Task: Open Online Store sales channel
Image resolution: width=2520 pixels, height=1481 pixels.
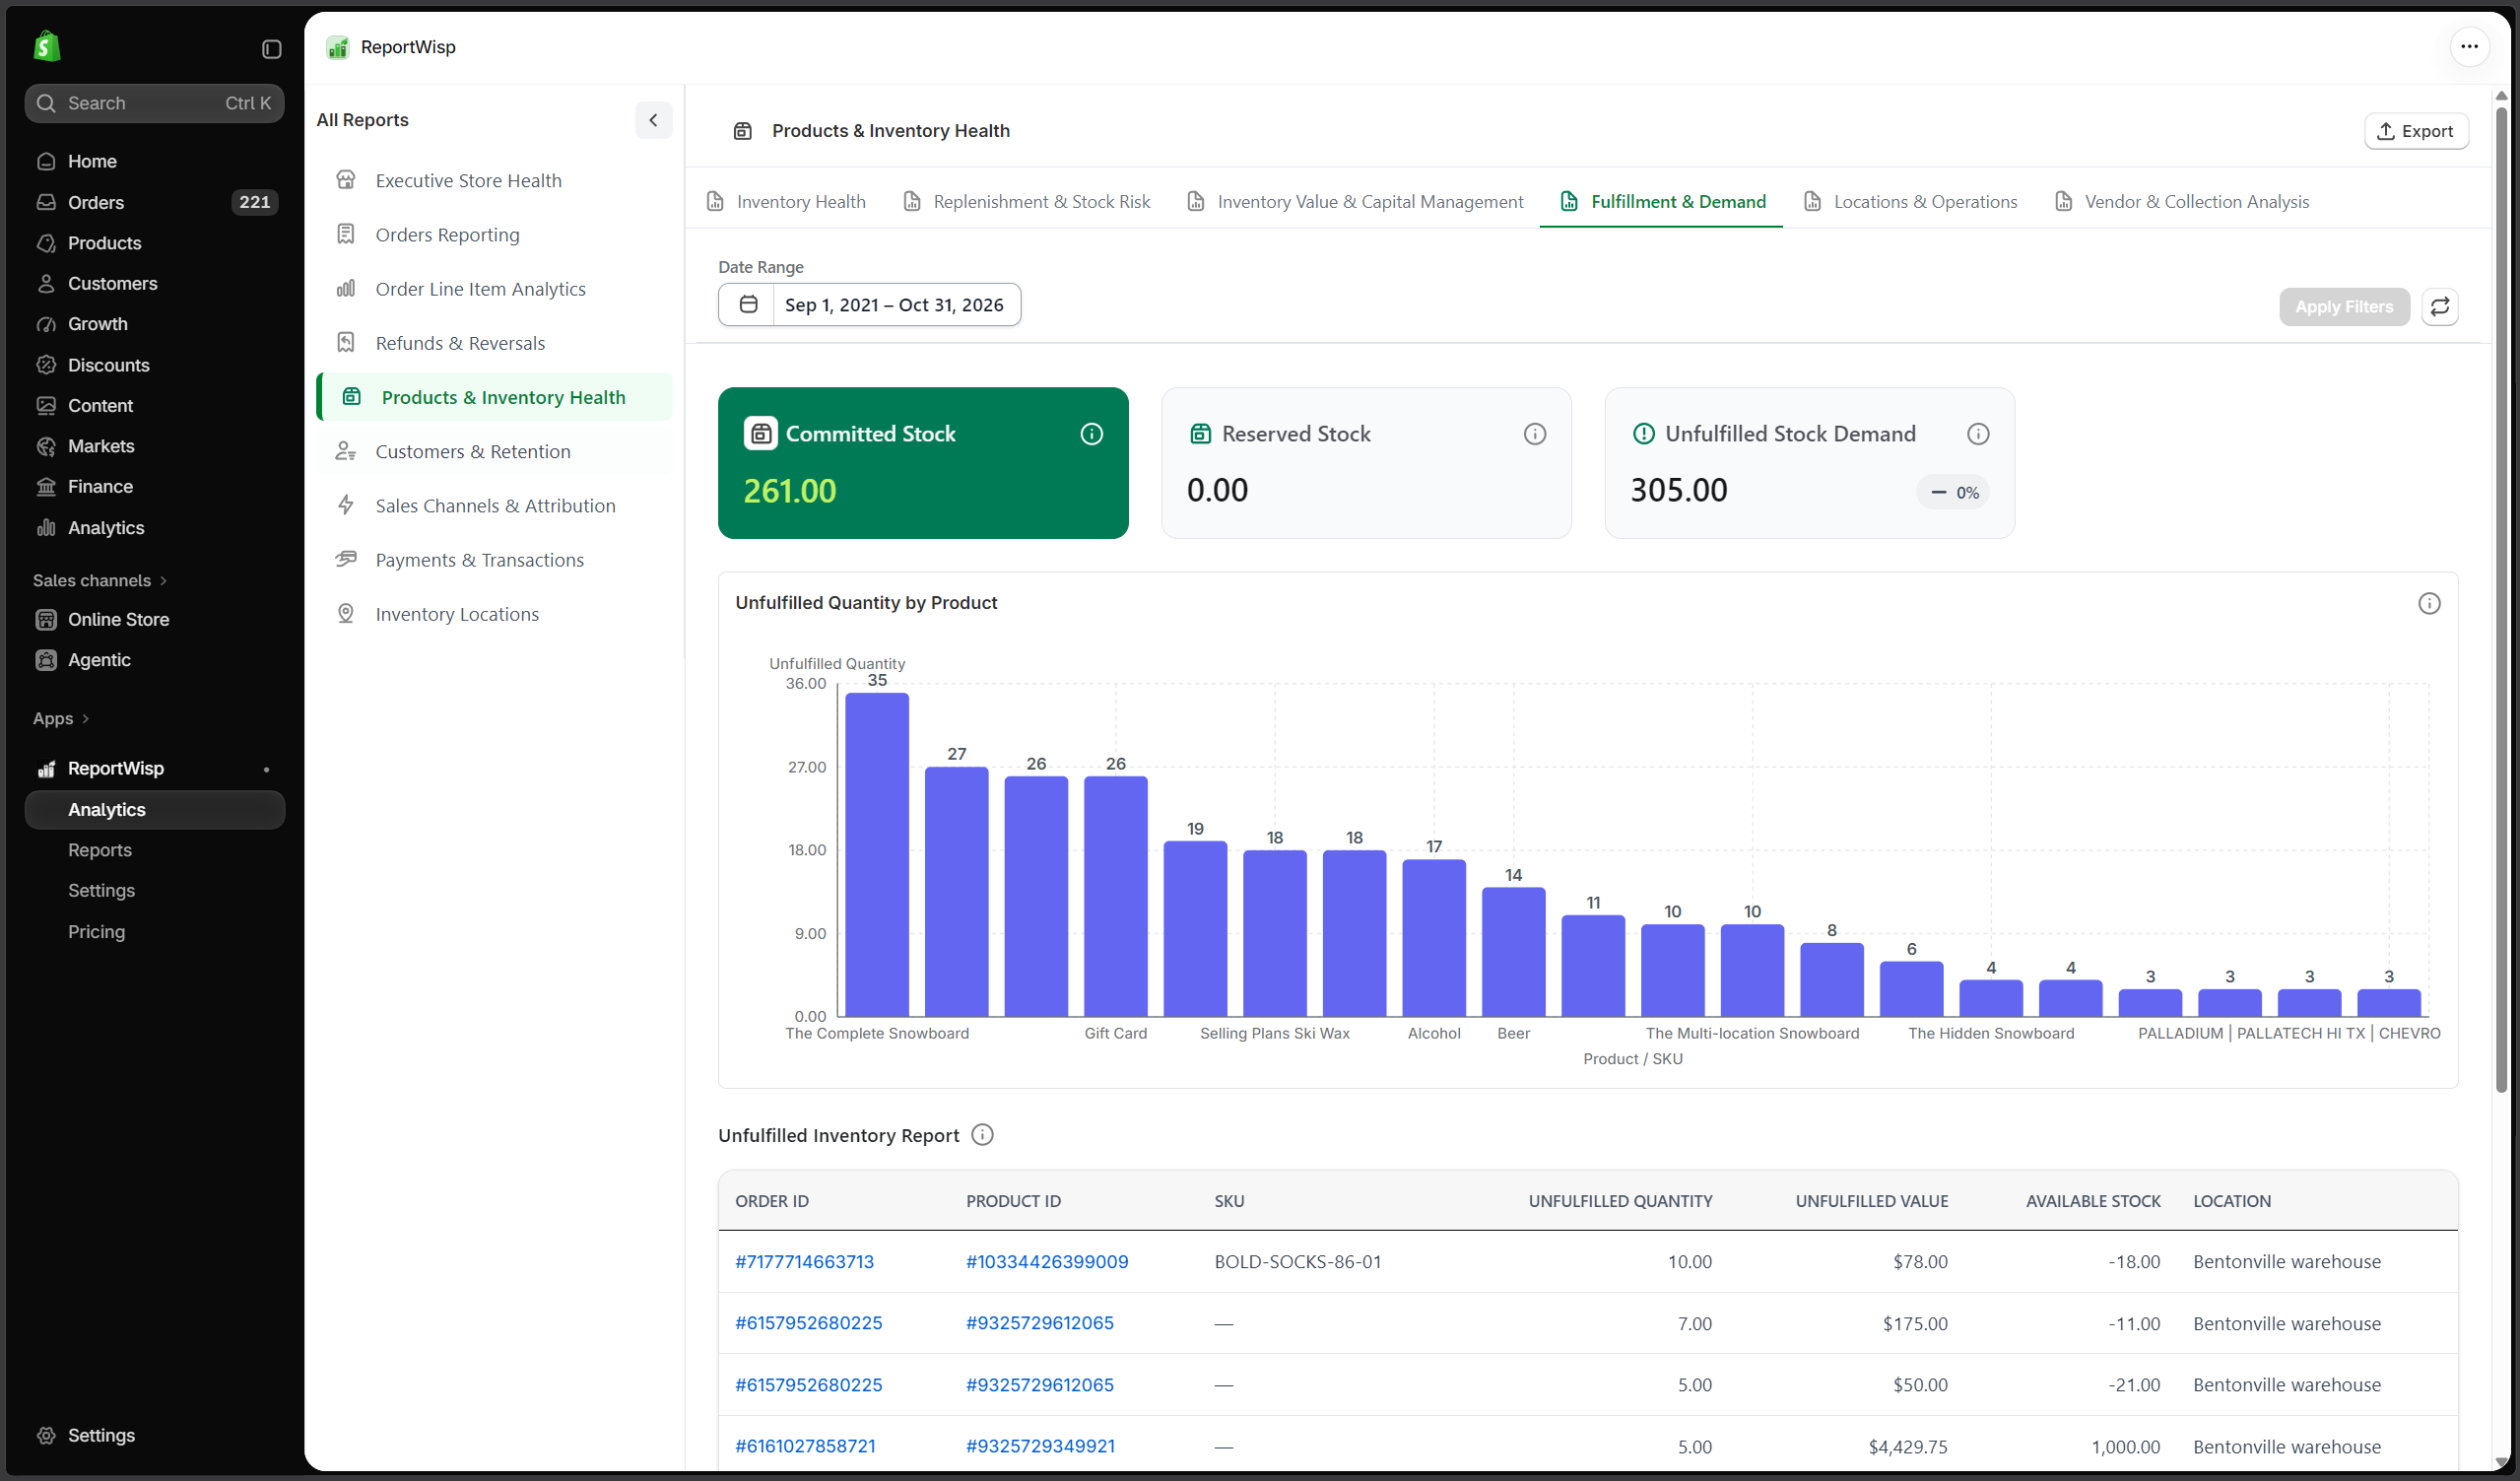Action: coord(154,619)
